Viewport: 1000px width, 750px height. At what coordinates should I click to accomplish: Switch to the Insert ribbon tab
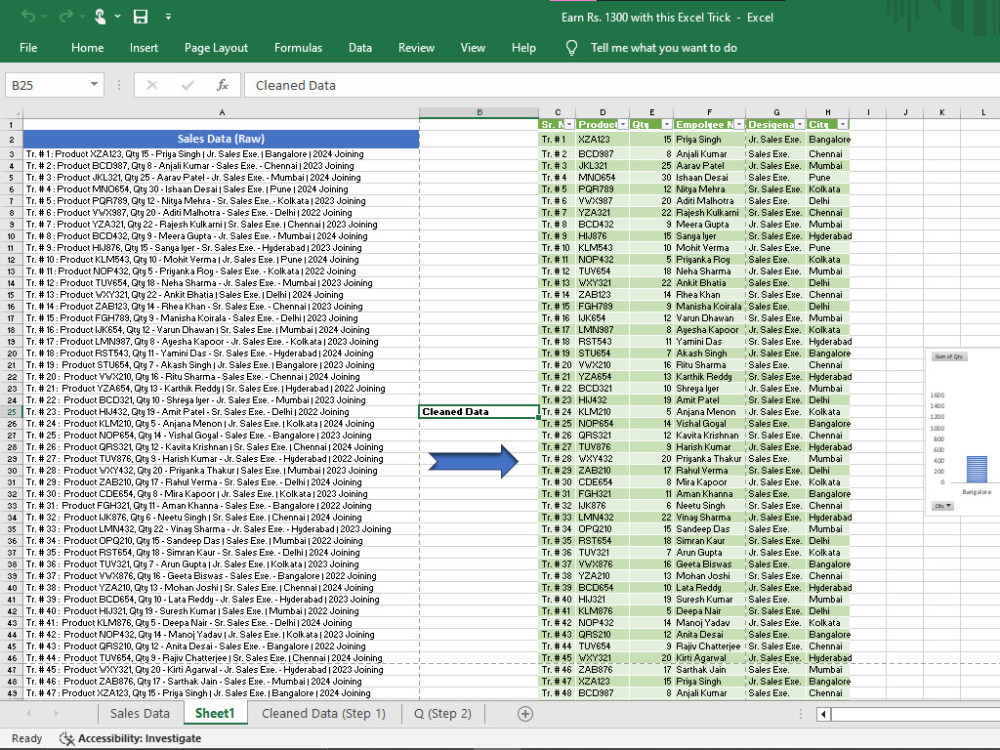pos(143,48)
